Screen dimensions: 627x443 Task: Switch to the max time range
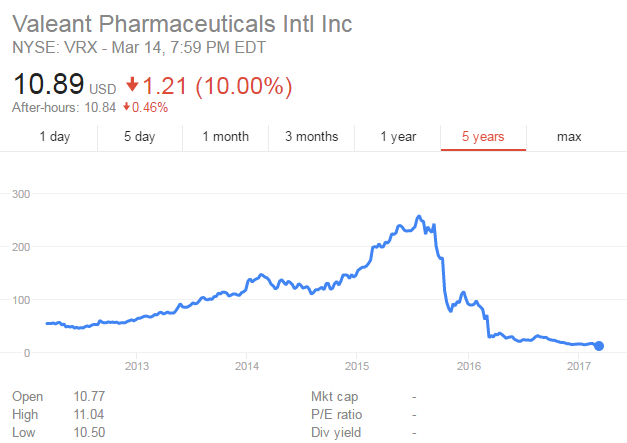point(569,137)
